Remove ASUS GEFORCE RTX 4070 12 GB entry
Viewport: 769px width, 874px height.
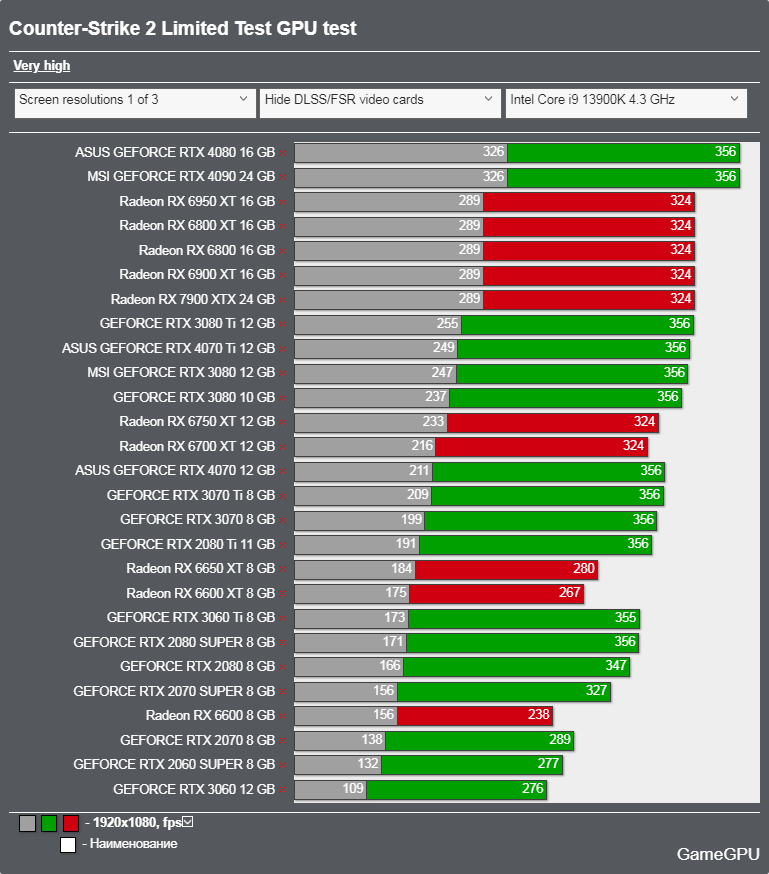coord(283,471)
